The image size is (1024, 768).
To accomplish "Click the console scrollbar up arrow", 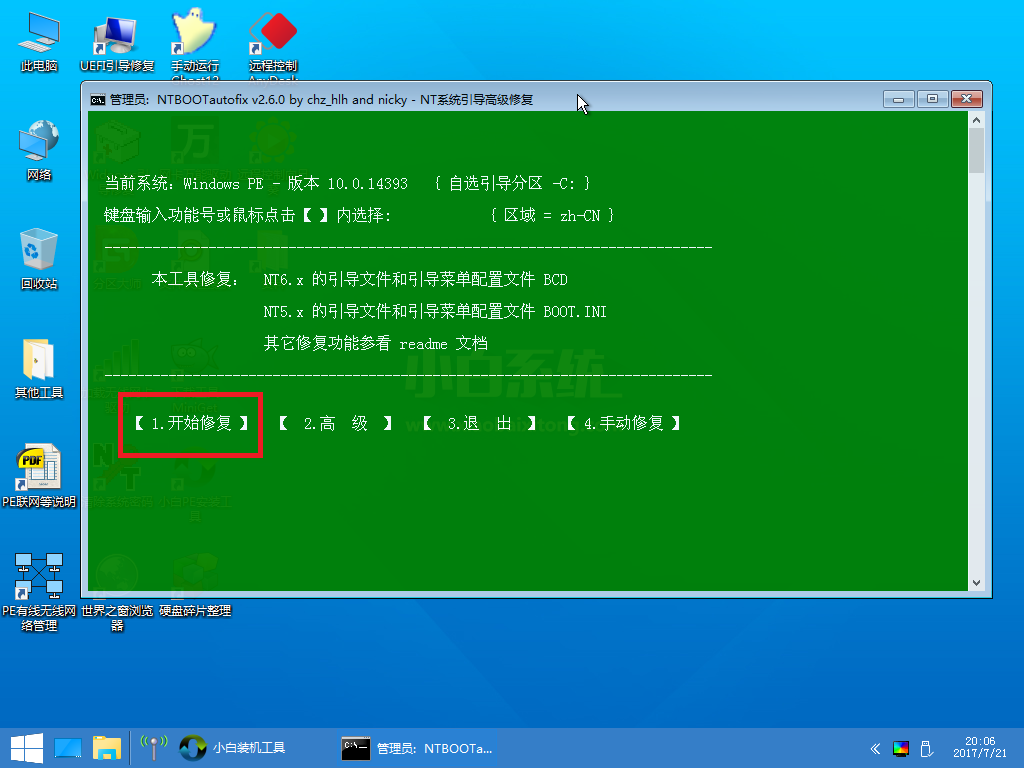I will coord(976,120).
